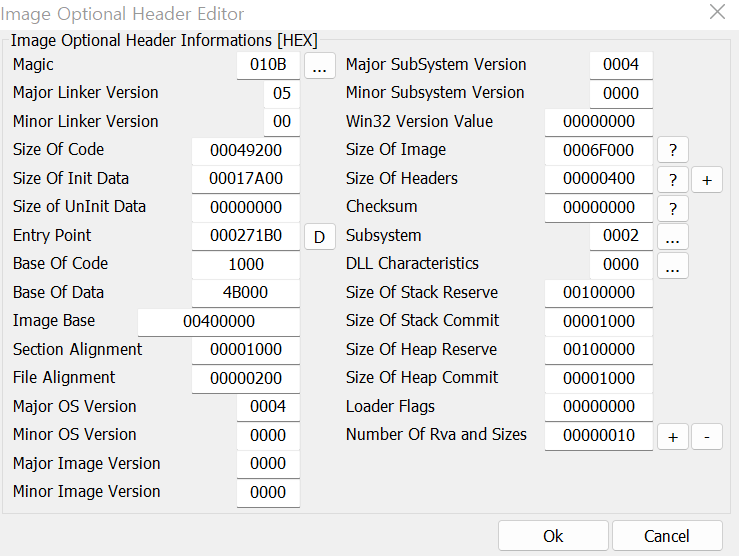The width and height of the screenshot is (739, 556).
Task: Edit the Size Of Stack Reserve field
Action: (x=599, y=293)
